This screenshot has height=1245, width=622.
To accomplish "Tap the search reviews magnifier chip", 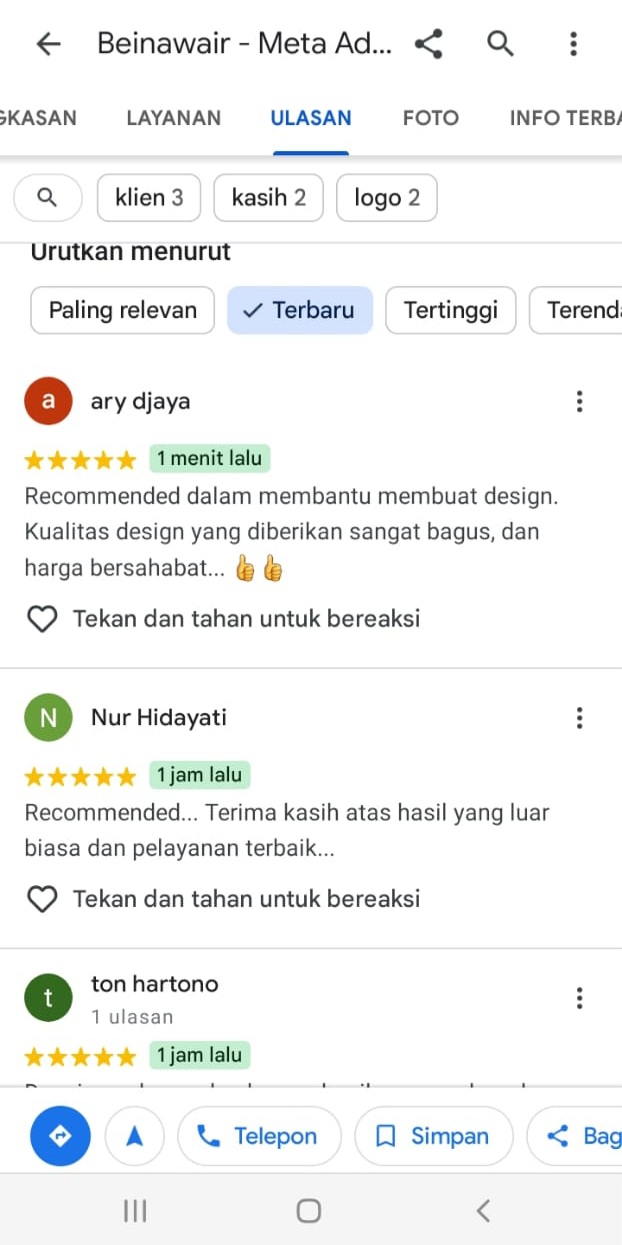I will [x=47, y=198].
